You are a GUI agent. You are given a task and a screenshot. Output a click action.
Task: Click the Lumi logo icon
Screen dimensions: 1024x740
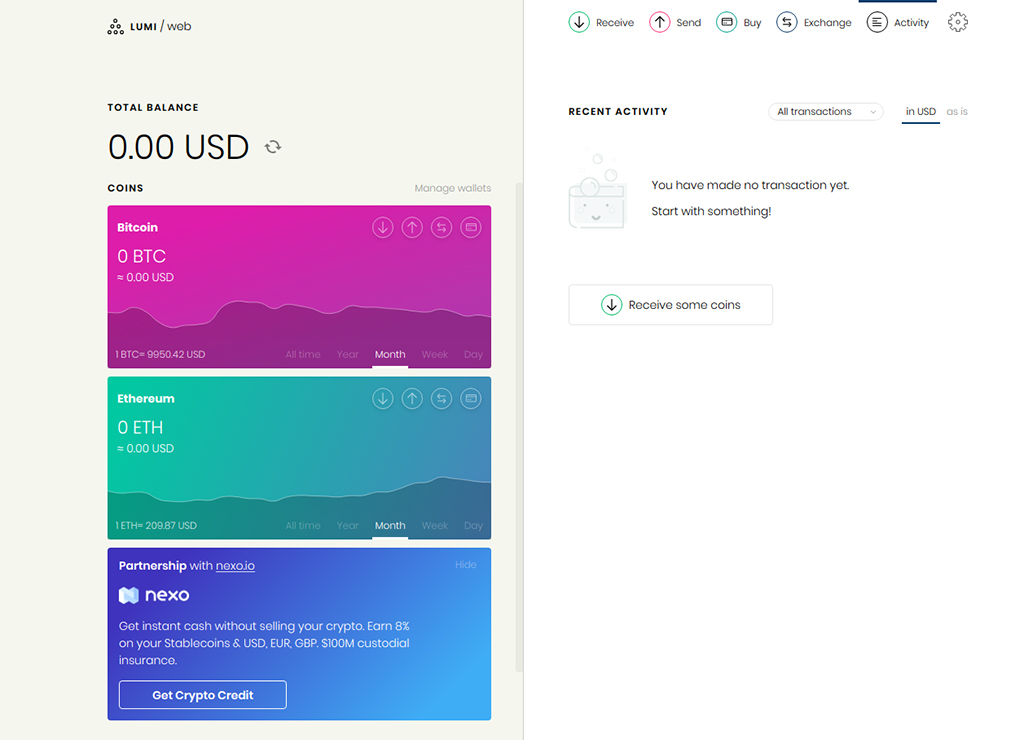[116, 27]
